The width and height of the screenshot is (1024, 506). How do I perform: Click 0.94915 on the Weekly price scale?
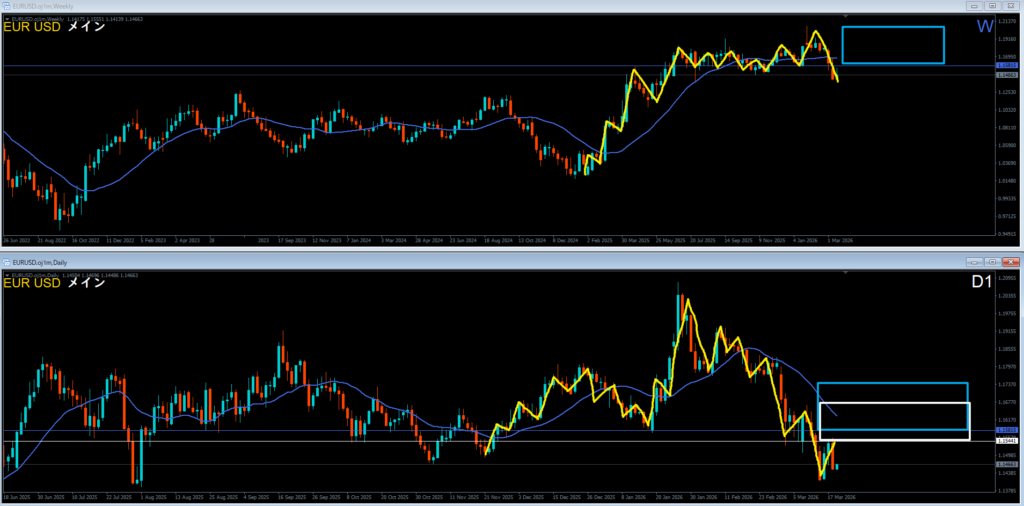click(x=1007, y=234)
